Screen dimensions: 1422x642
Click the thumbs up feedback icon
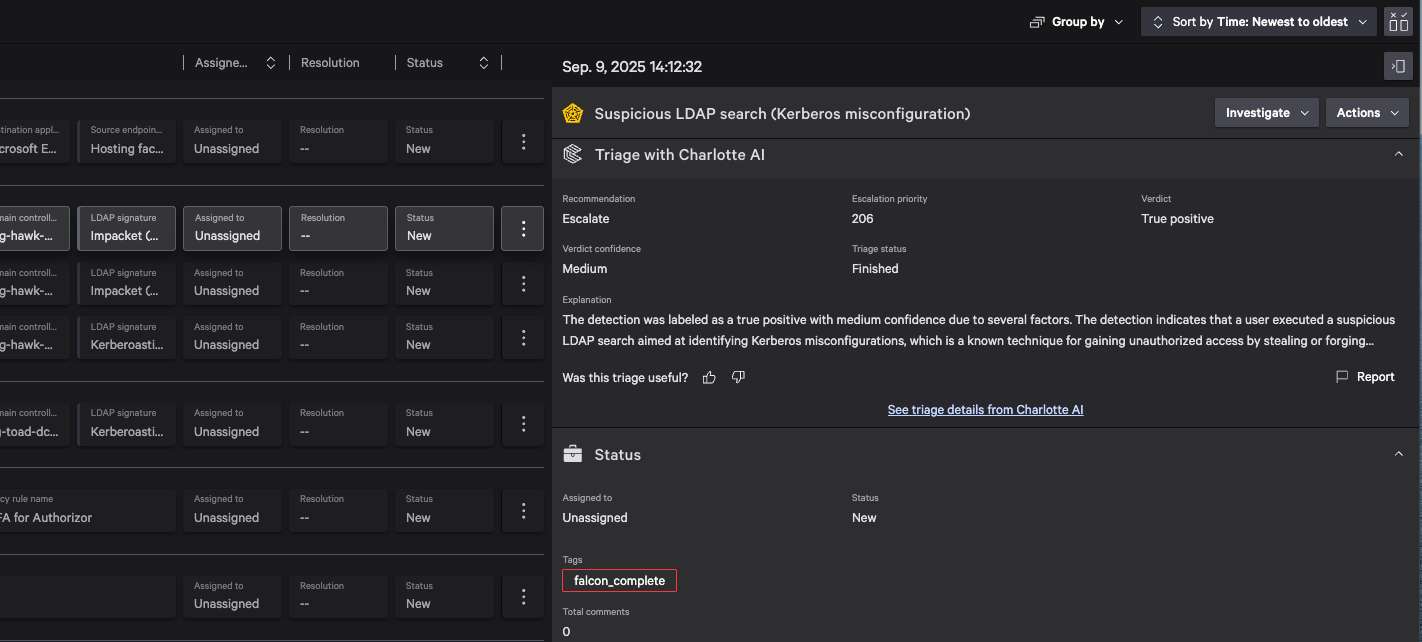pyautogui.click(x=709, y=377)
